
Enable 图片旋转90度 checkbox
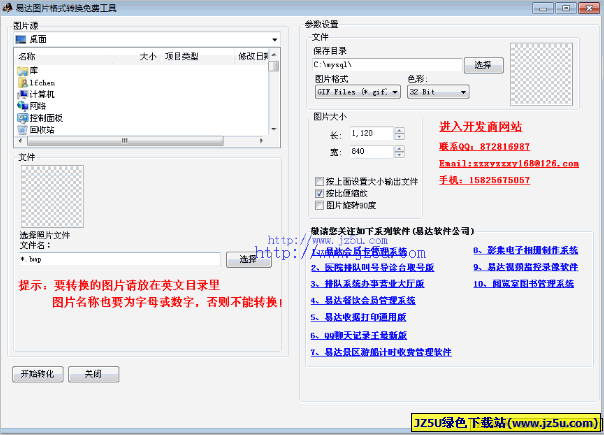point(319,205)
